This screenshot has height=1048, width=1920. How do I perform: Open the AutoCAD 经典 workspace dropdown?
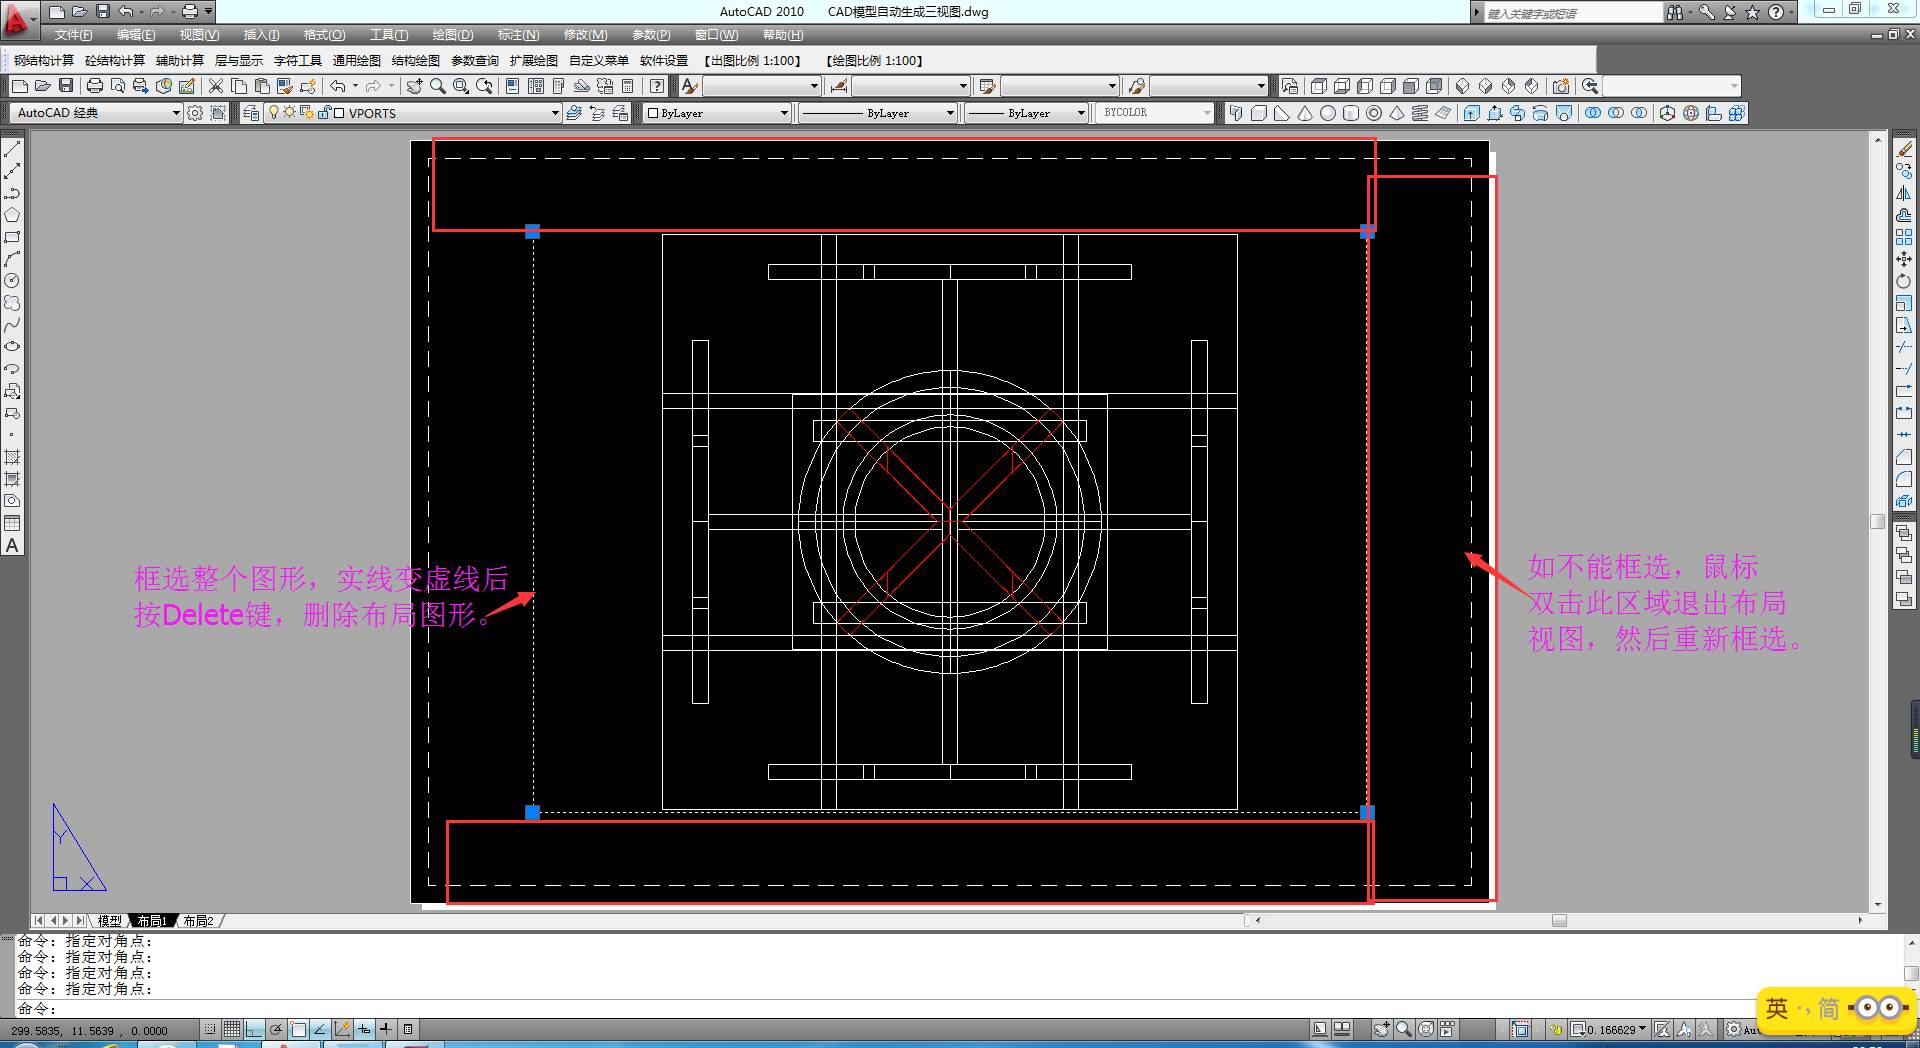(x=96, y=113)
